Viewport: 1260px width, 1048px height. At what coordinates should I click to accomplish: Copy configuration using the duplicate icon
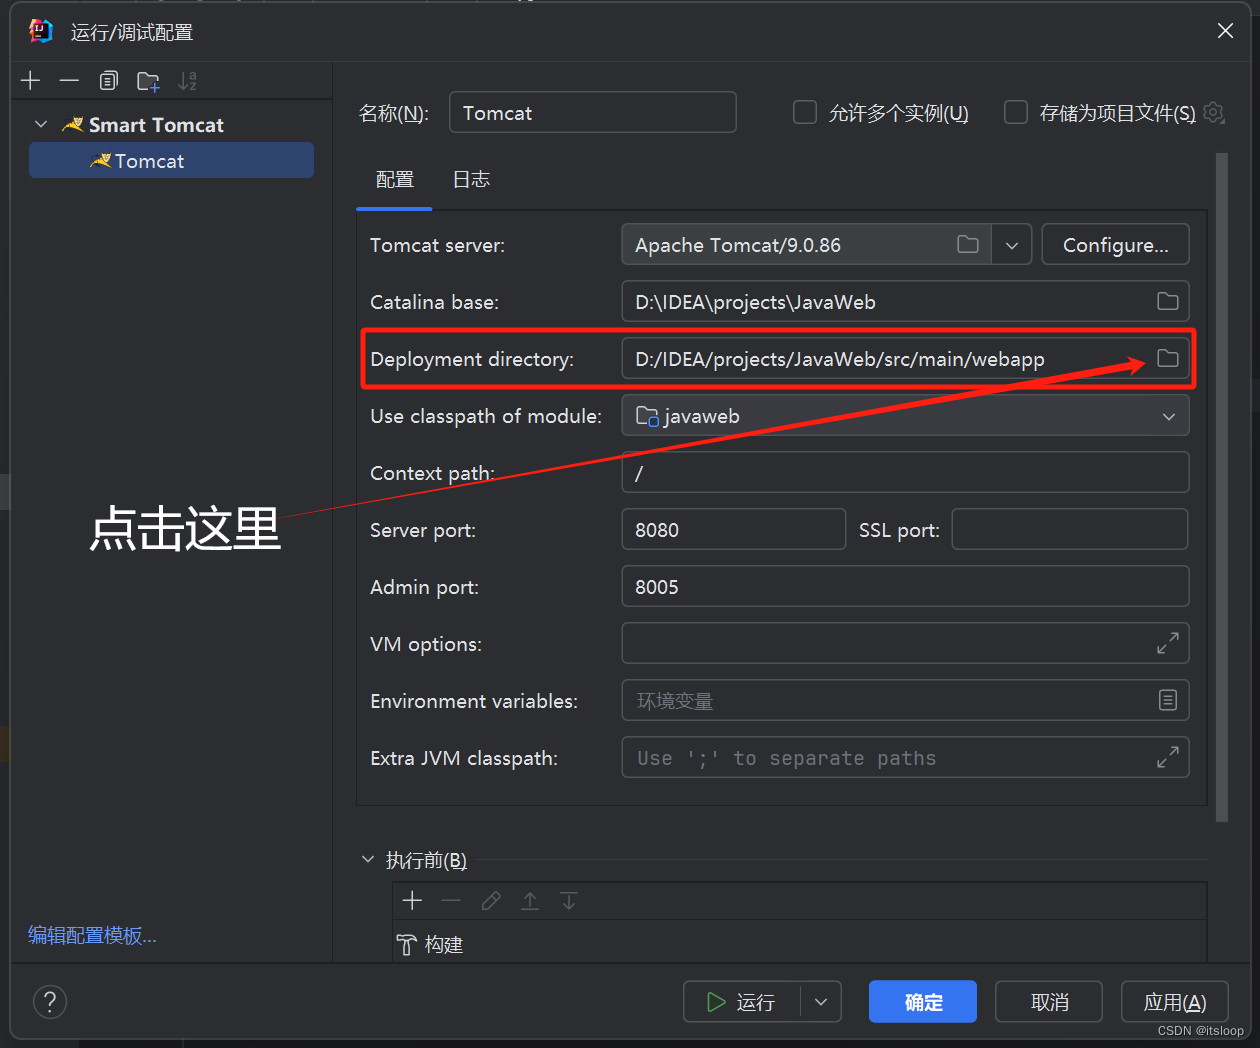[109, 81]
